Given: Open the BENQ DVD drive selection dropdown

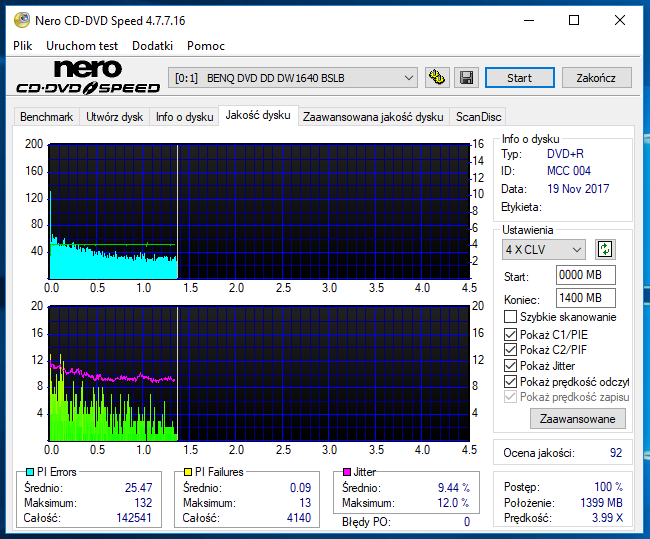Looking at the screenshot, I should point(293,78).
